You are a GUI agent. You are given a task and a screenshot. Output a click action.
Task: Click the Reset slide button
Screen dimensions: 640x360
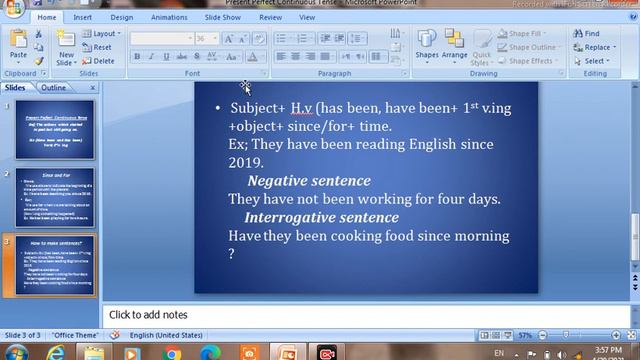coord(97,47)
